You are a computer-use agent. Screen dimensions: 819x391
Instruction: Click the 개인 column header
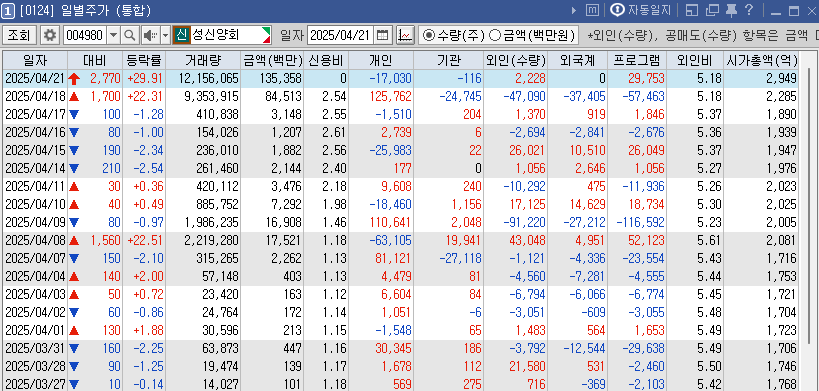[381, 61]
